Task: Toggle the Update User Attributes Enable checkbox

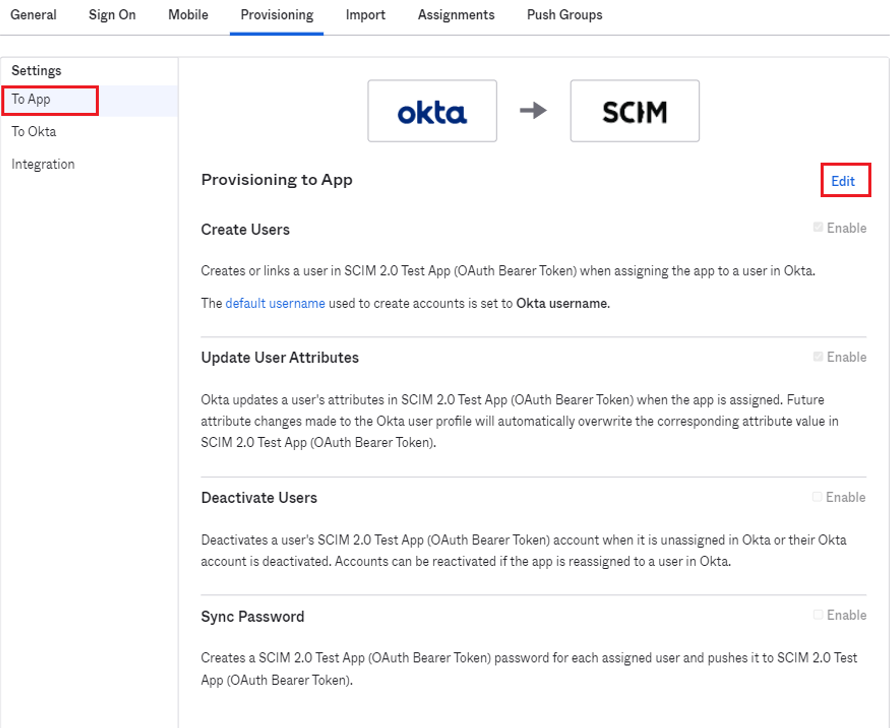Action: (x=818, y=356)
